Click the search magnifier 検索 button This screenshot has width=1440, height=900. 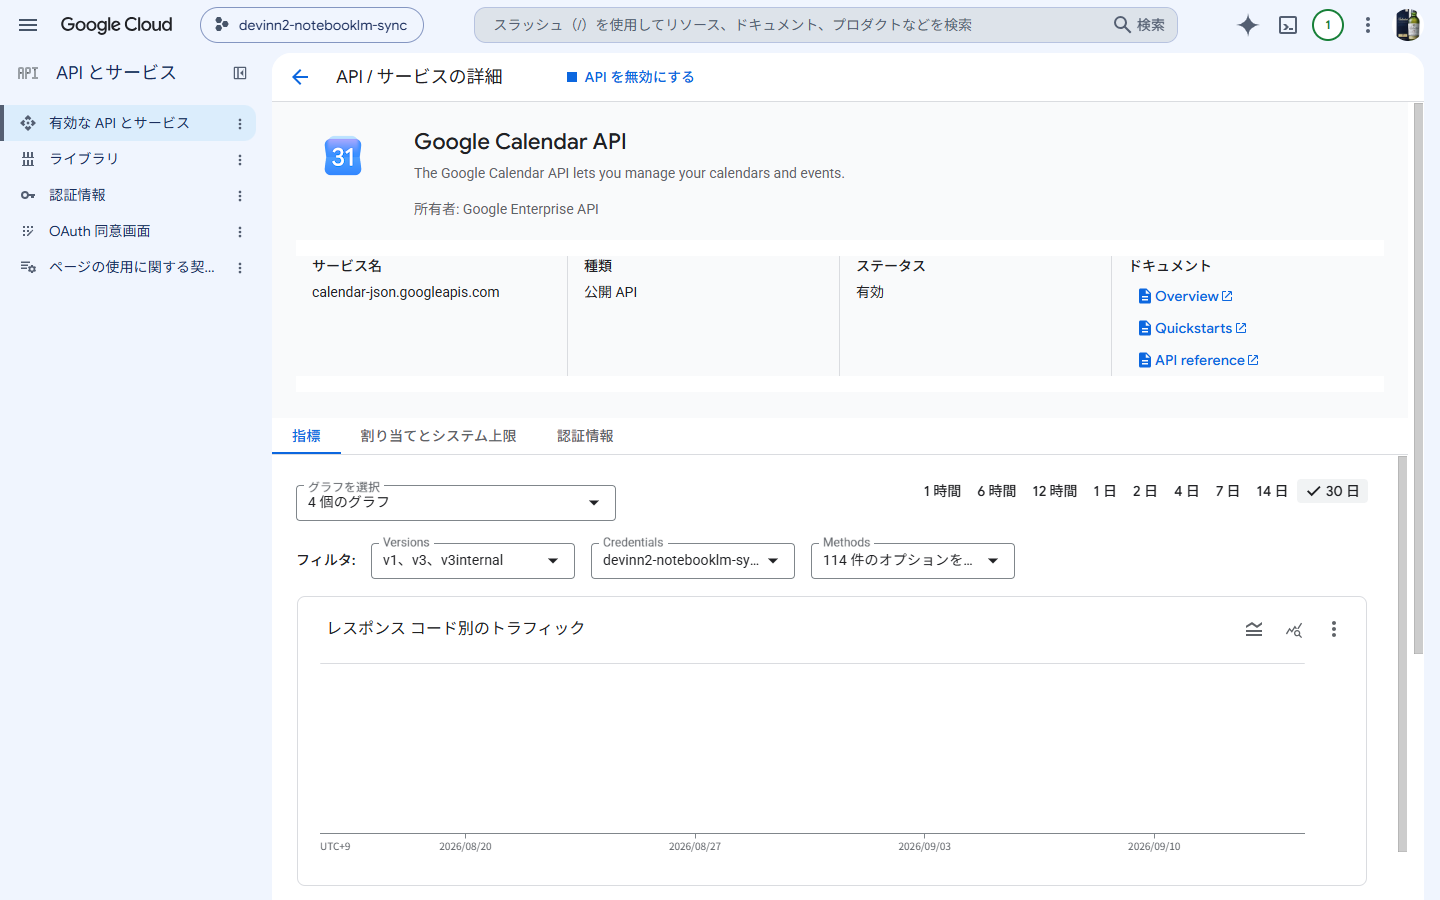[x=1140, y=25]
